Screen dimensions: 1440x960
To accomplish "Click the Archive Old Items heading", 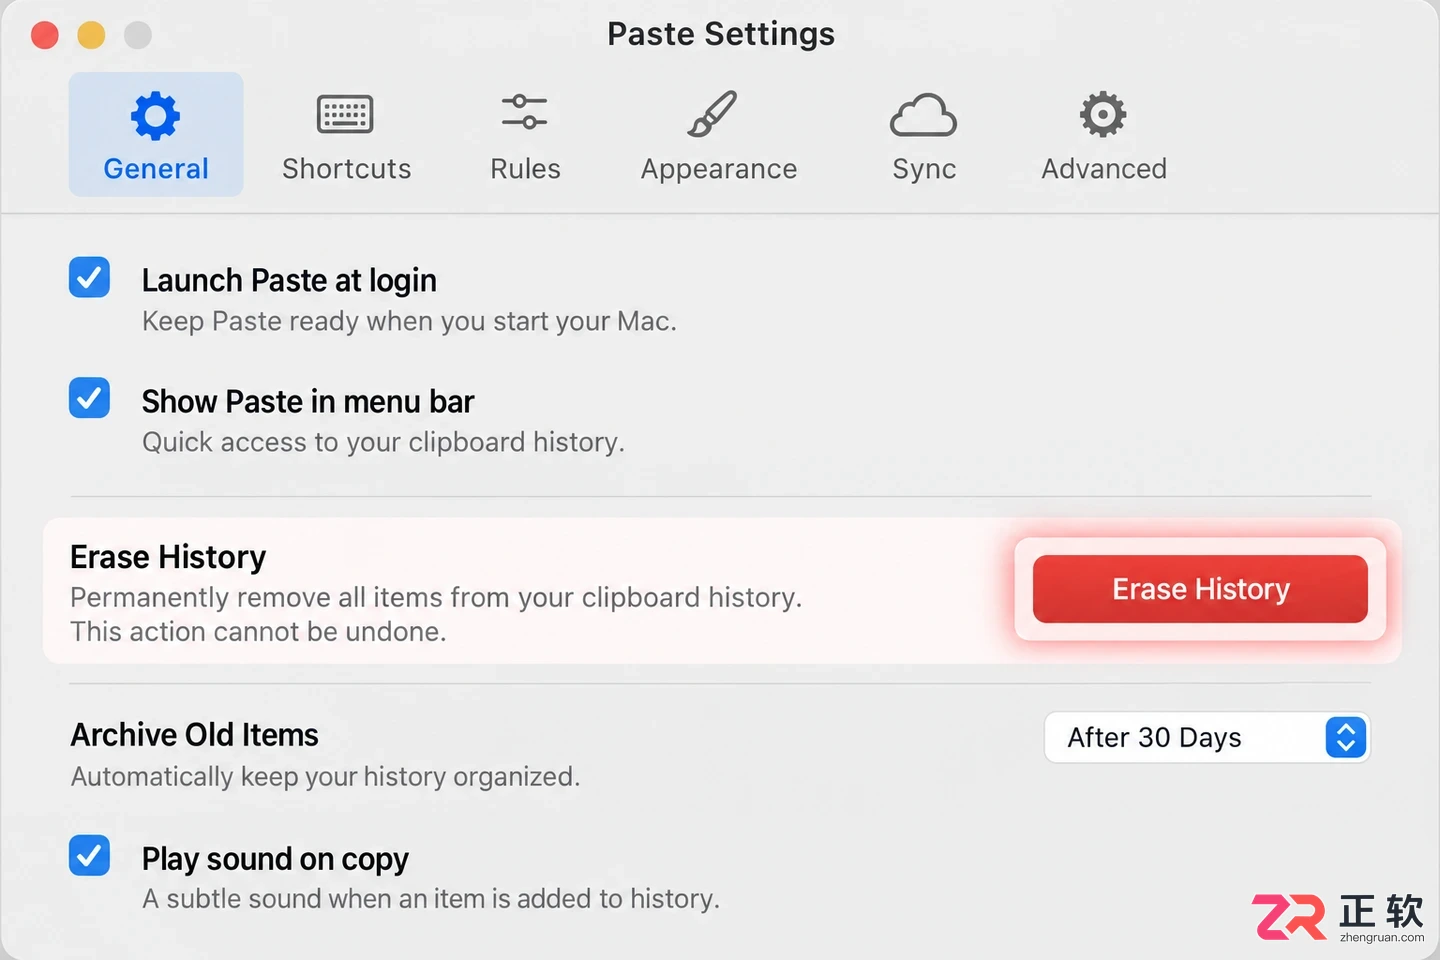I will 195,735.
